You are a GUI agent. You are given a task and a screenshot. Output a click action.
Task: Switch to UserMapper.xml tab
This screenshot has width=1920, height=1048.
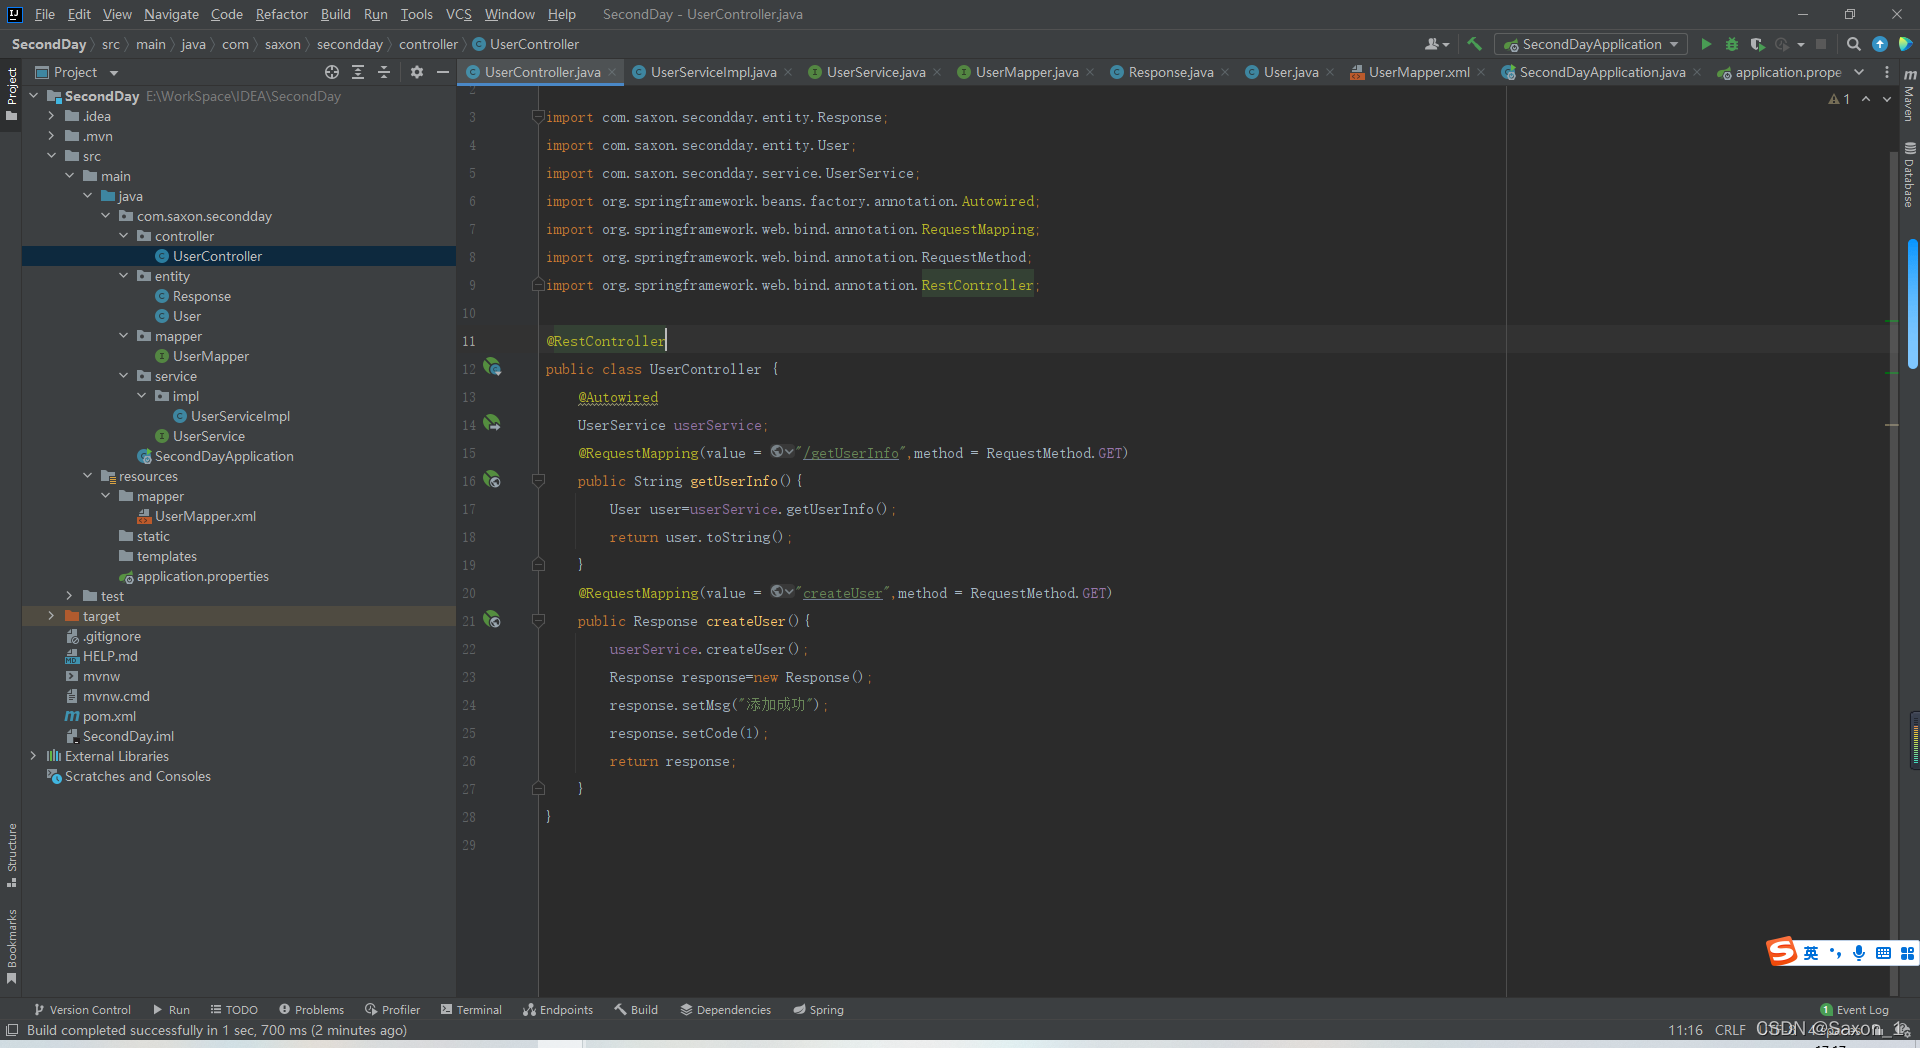1419,72
